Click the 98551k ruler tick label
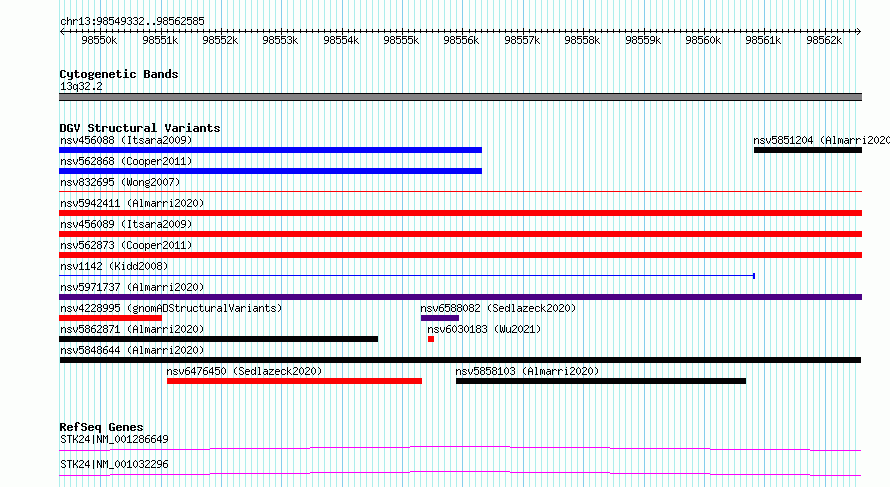This screenshot has height=487, width=890. 160,41
